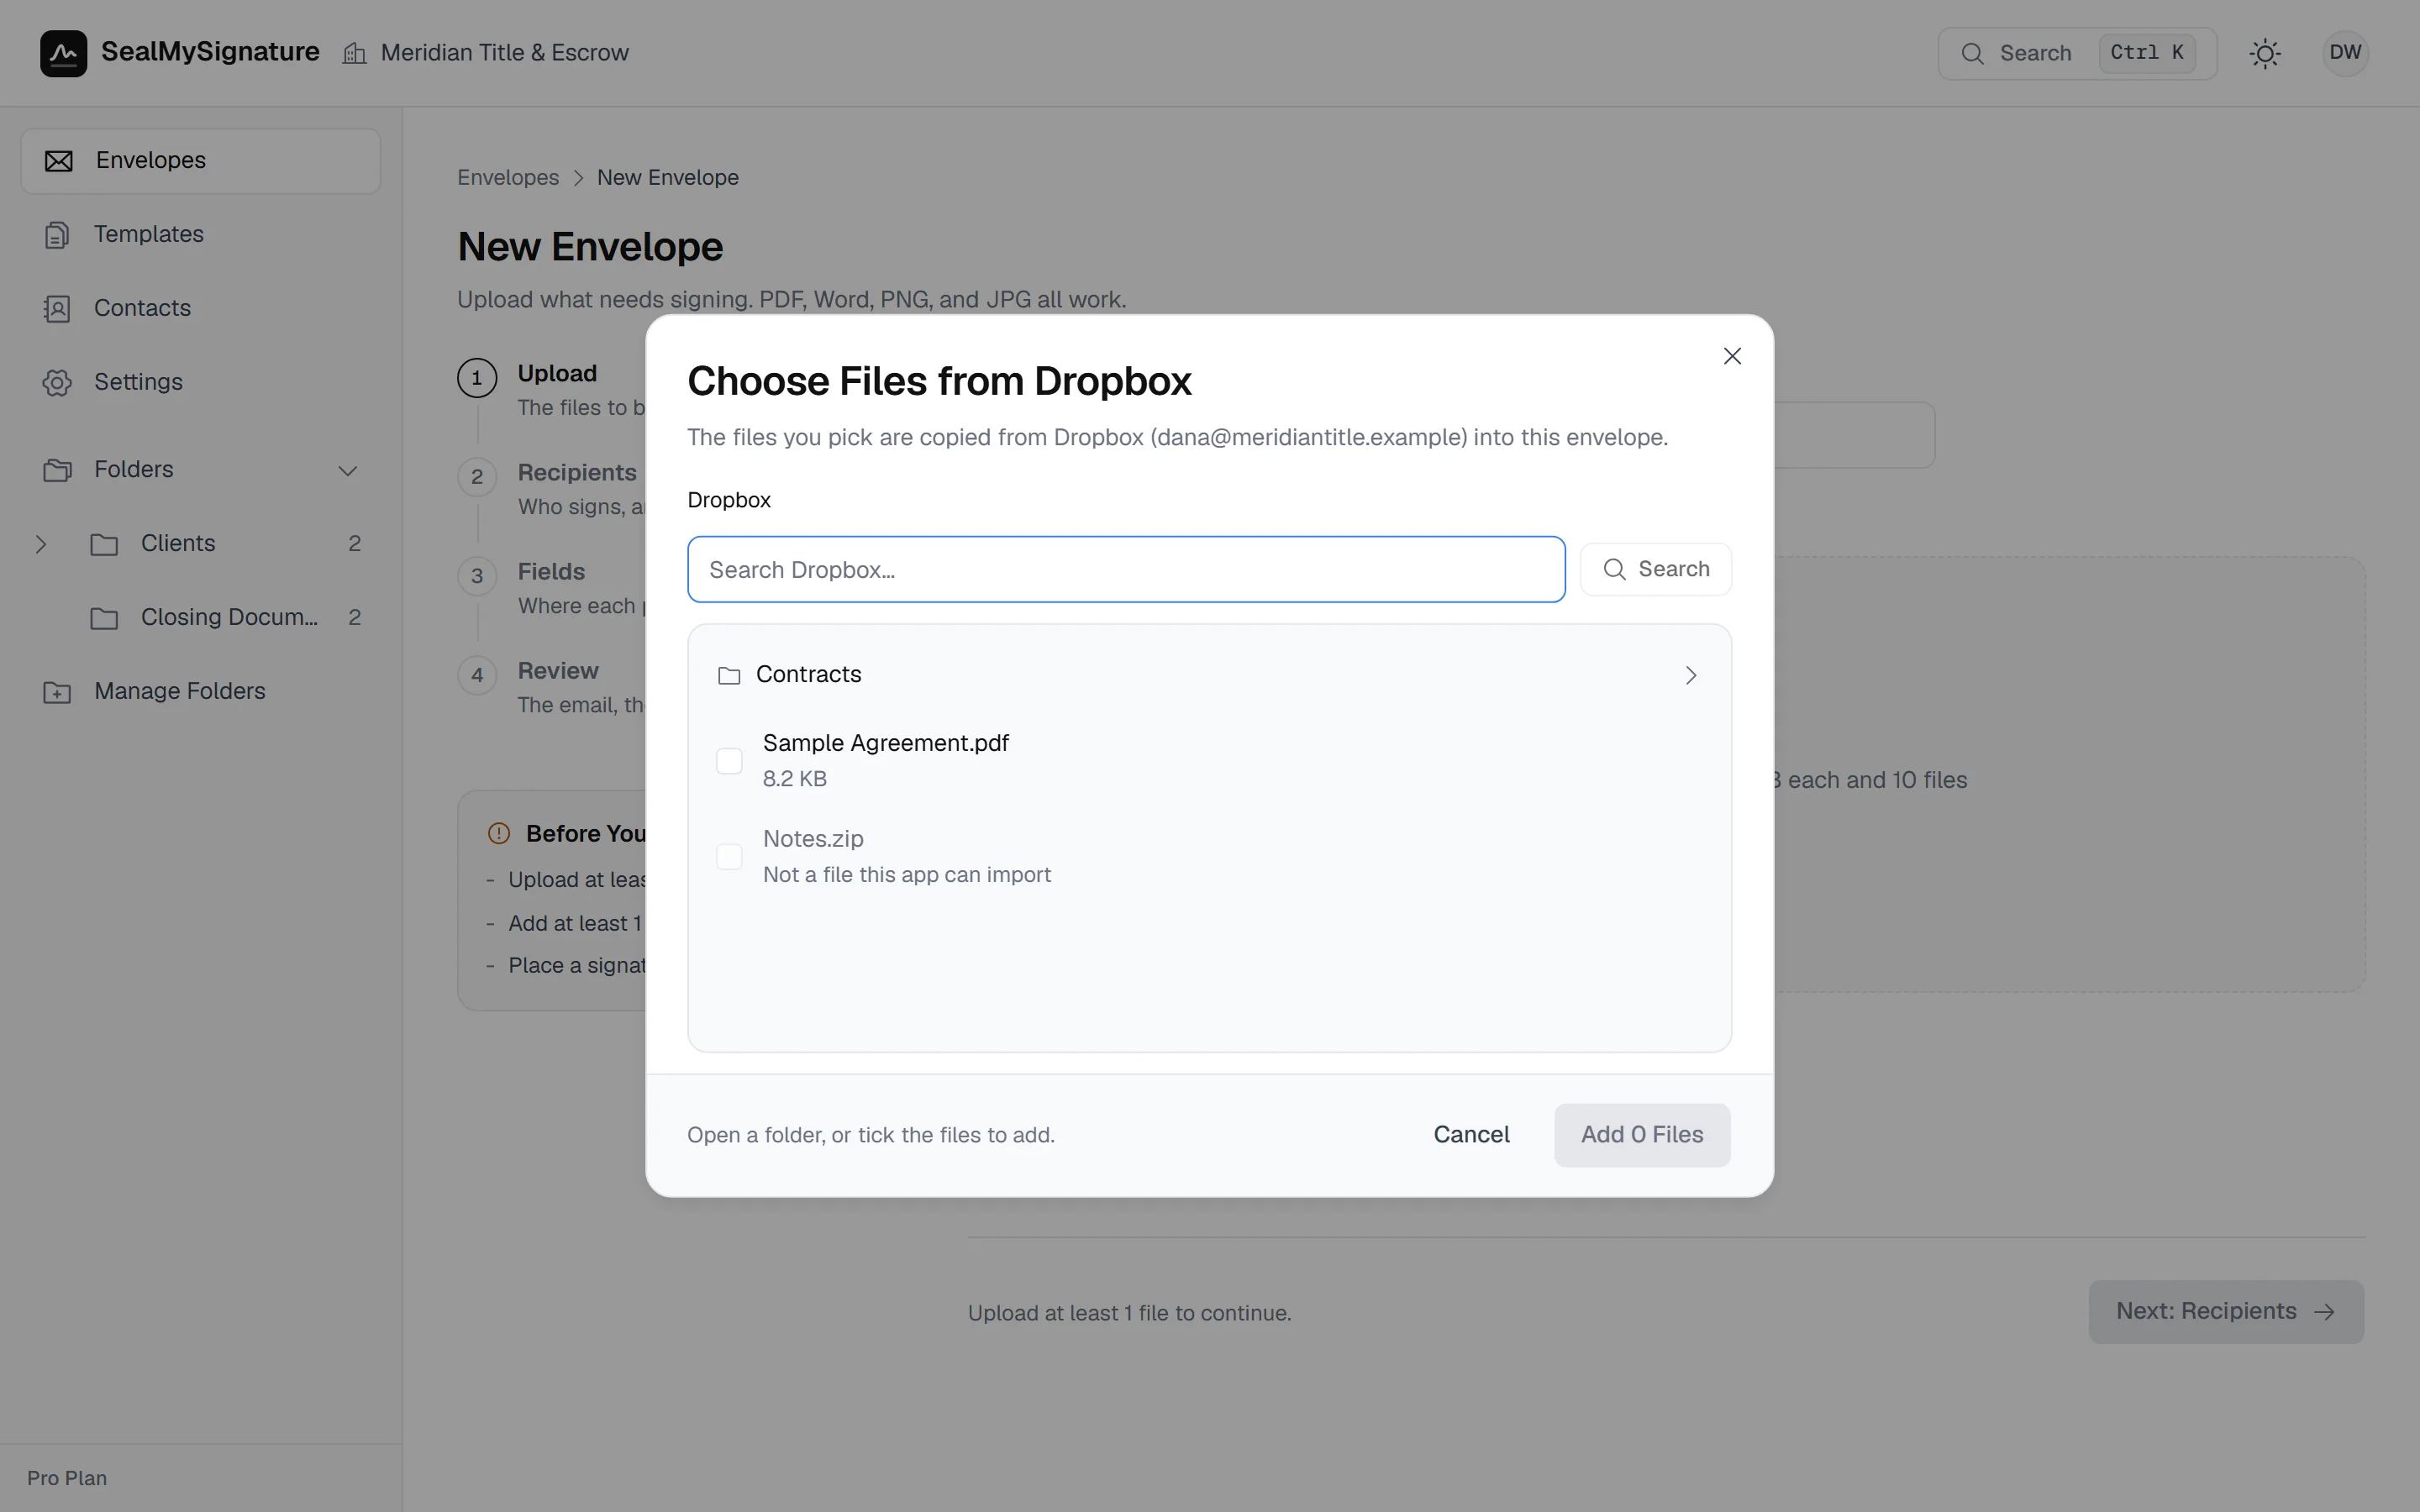Image resolution: width=2420 pixels, height=1512 pixels.
Task: Open the DW user avatar menu
Action: tap(2345, 53)
